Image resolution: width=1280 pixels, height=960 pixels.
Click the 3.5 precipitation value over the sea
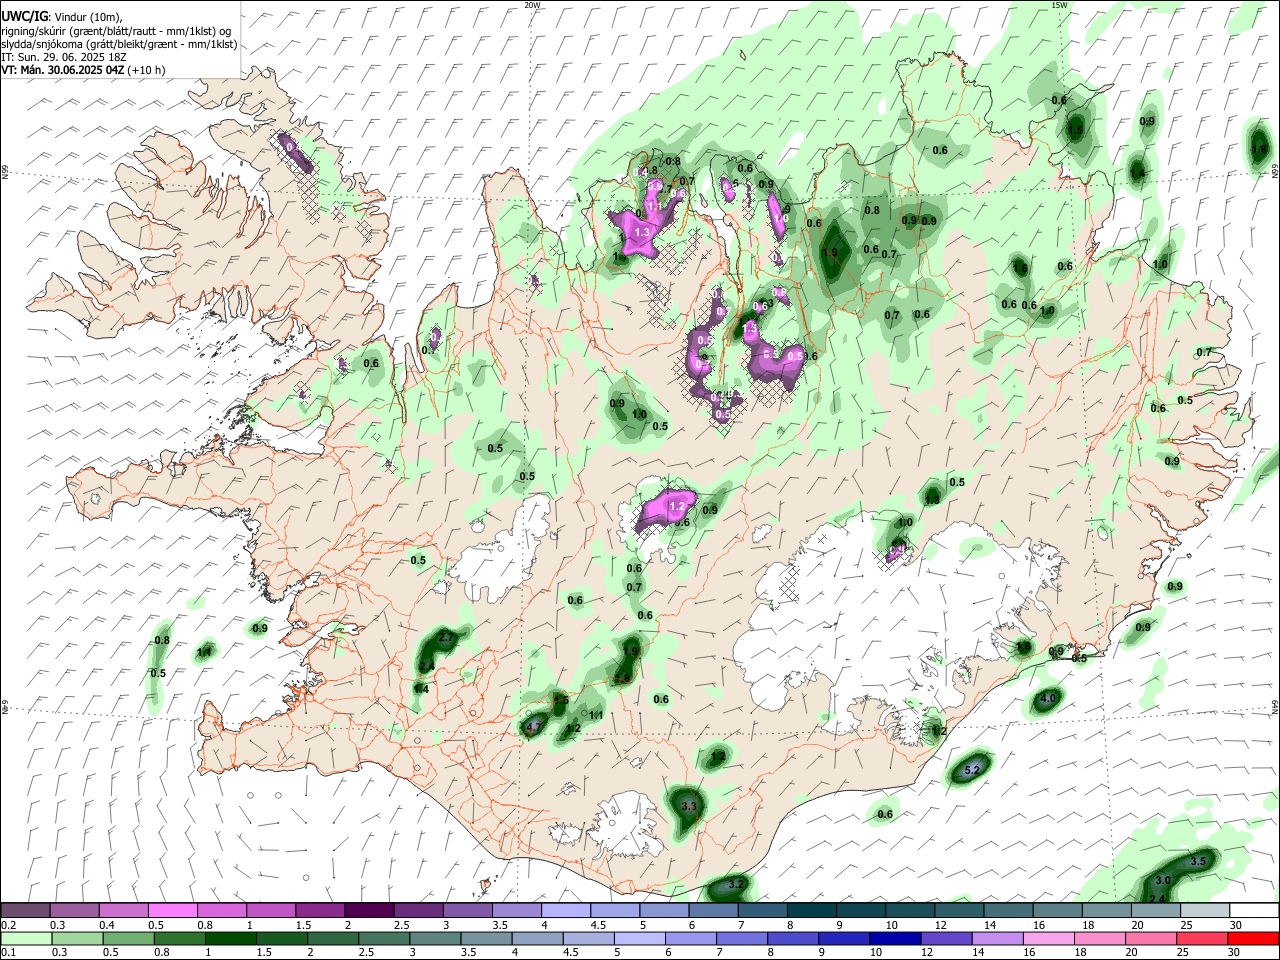click(x=1200, y=860)
